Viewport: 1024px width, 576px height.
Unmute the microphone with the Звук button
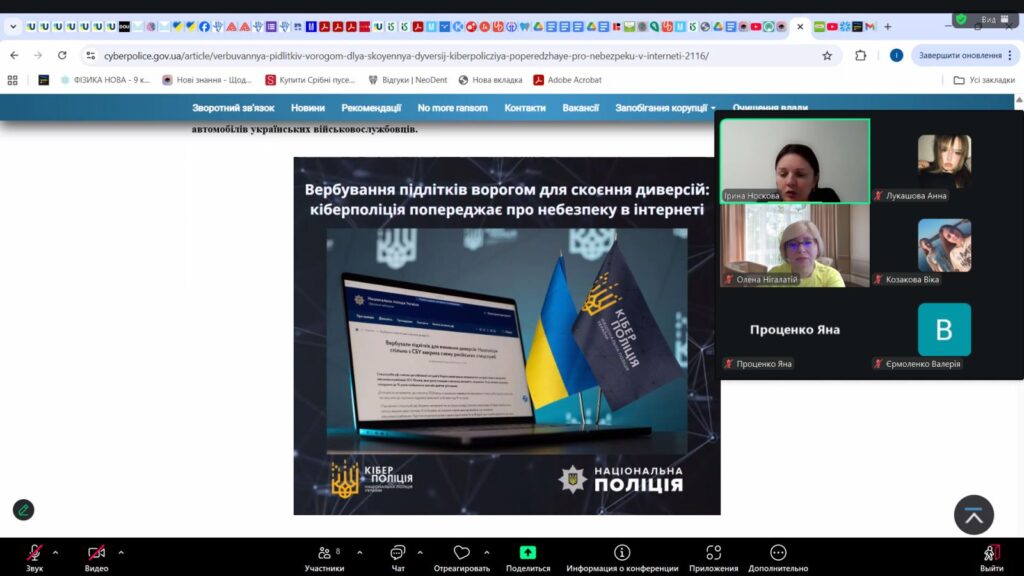click(x=34, y=553)
